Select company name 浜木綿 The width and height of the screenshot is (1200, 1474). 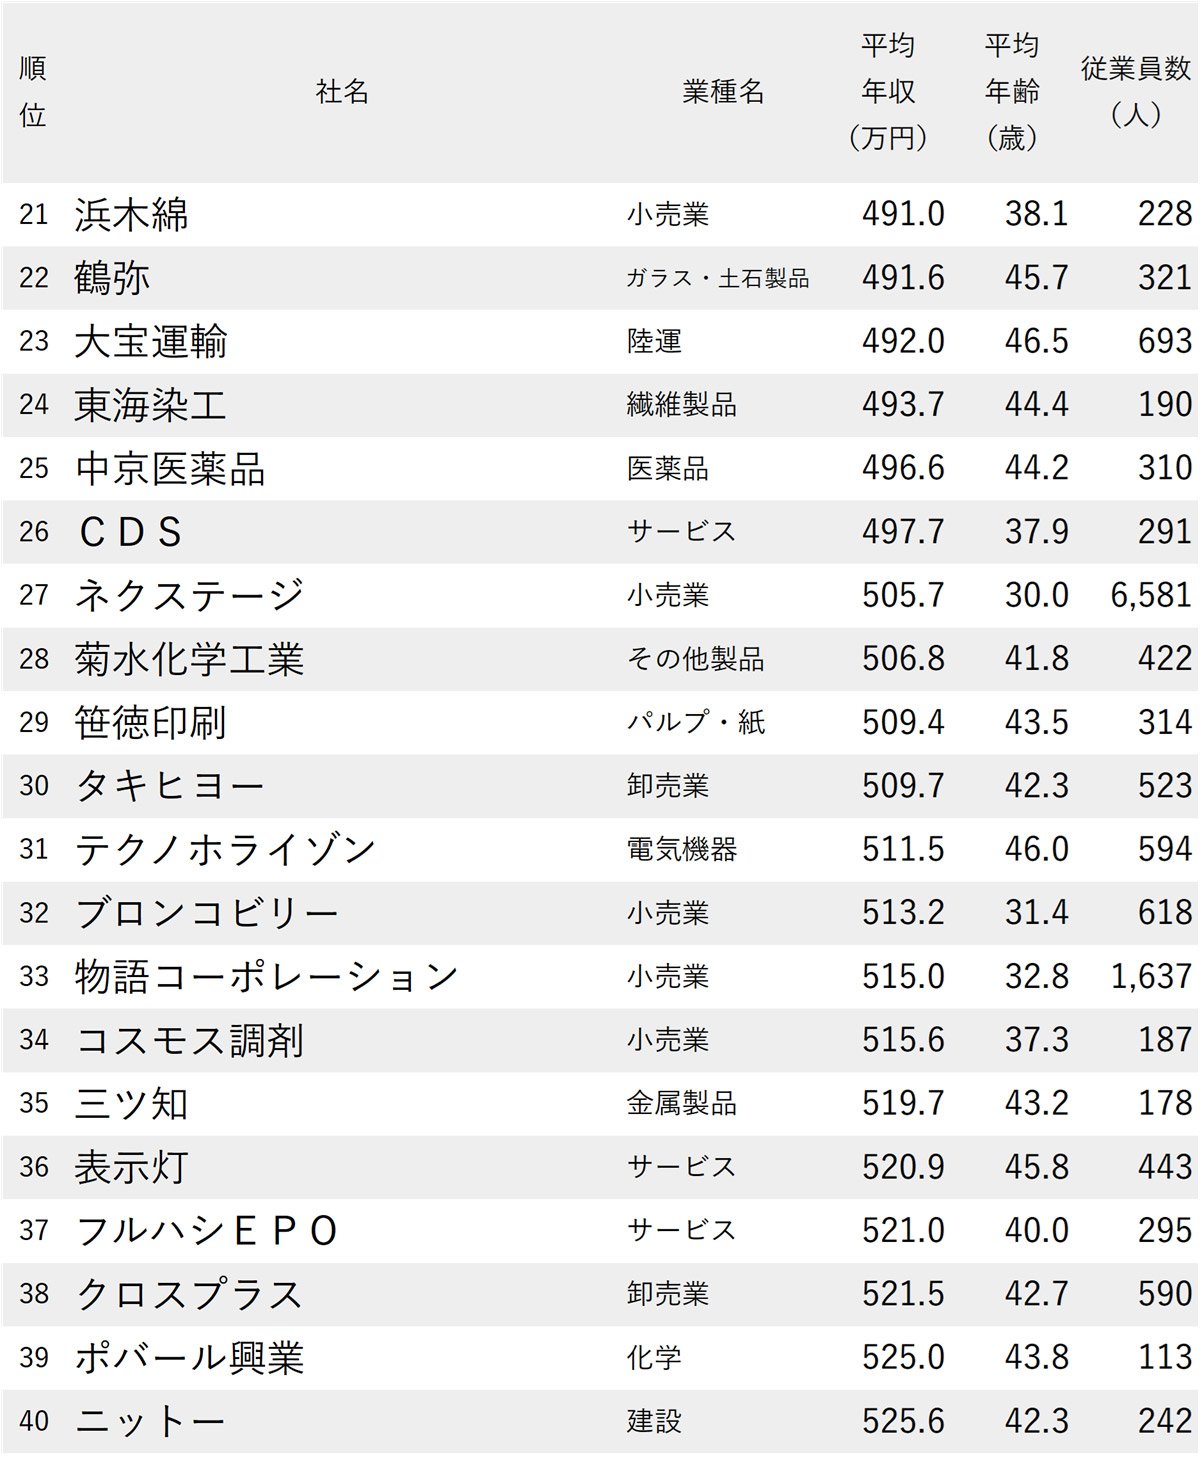pyautogui.click(x=132, y=214)
